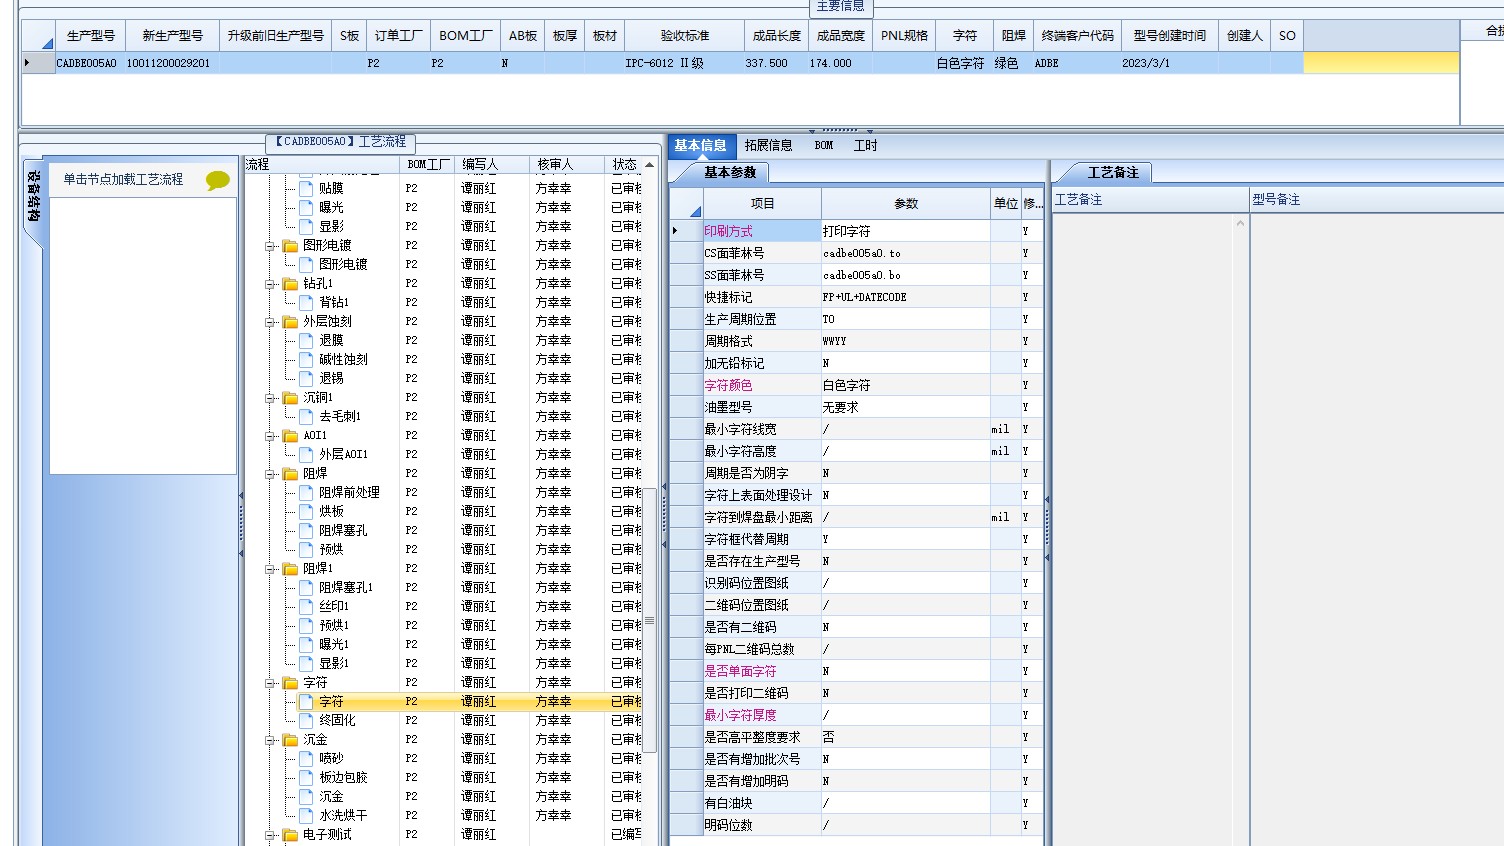
Task: Click the 显影1 document icon
Action: 307,663
